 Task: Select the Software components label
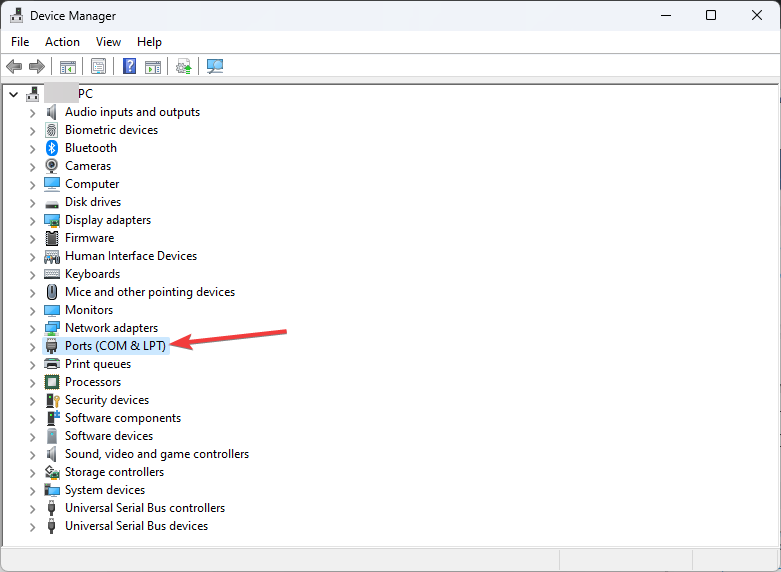point(123,418)
